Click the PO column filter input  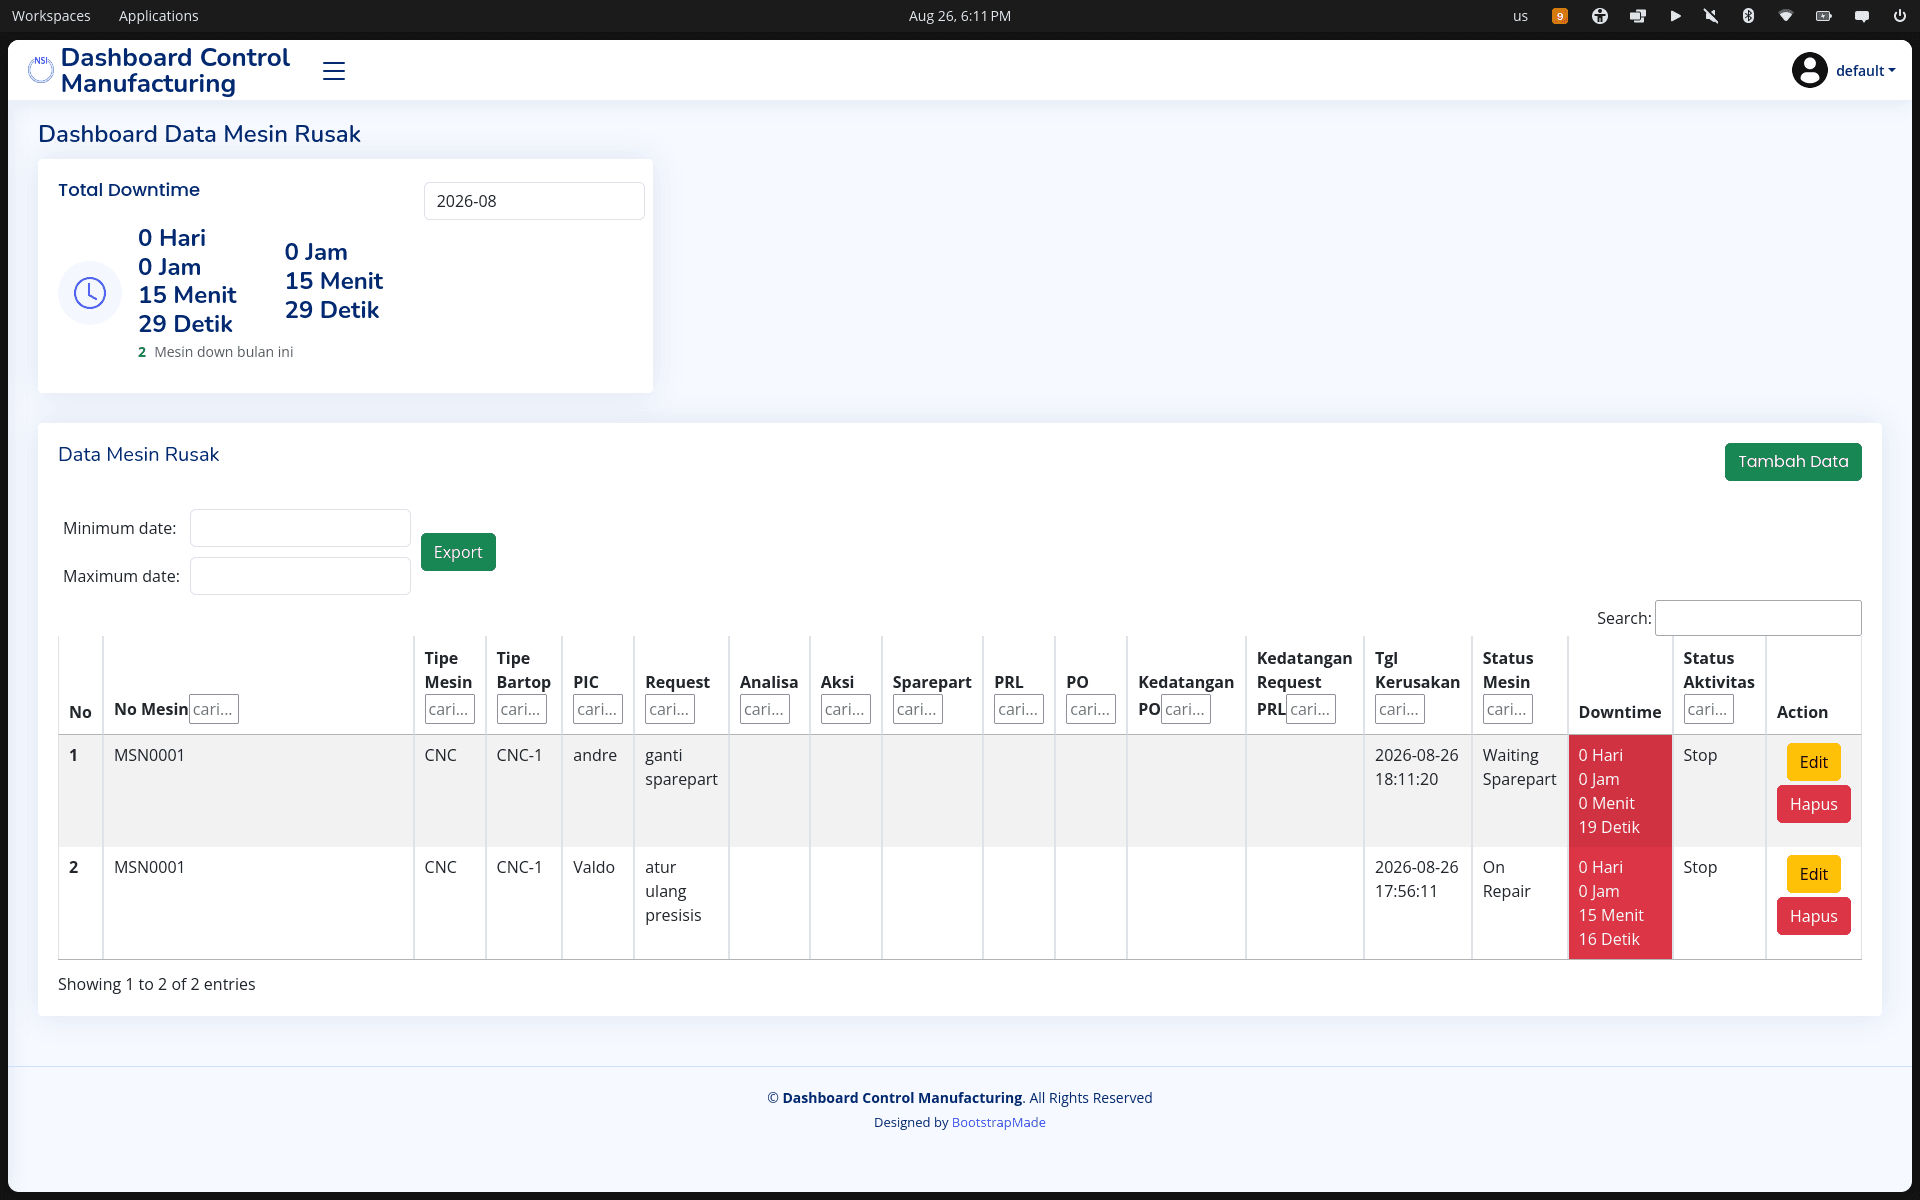(1091, 709)
